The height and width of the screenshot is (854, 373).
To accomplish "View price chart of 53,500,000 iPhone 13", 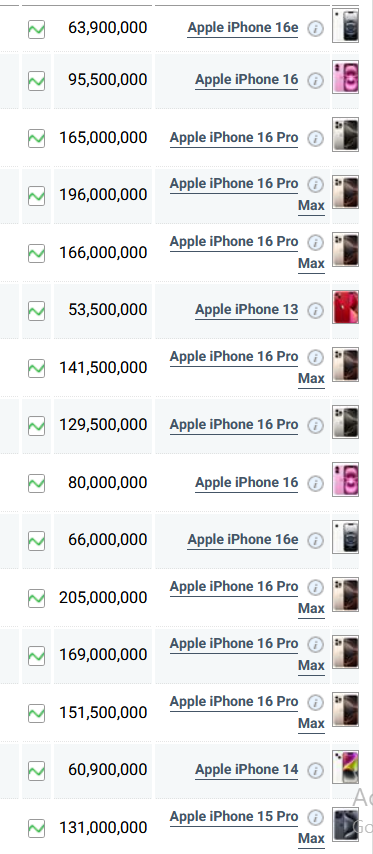I will 36,311.
